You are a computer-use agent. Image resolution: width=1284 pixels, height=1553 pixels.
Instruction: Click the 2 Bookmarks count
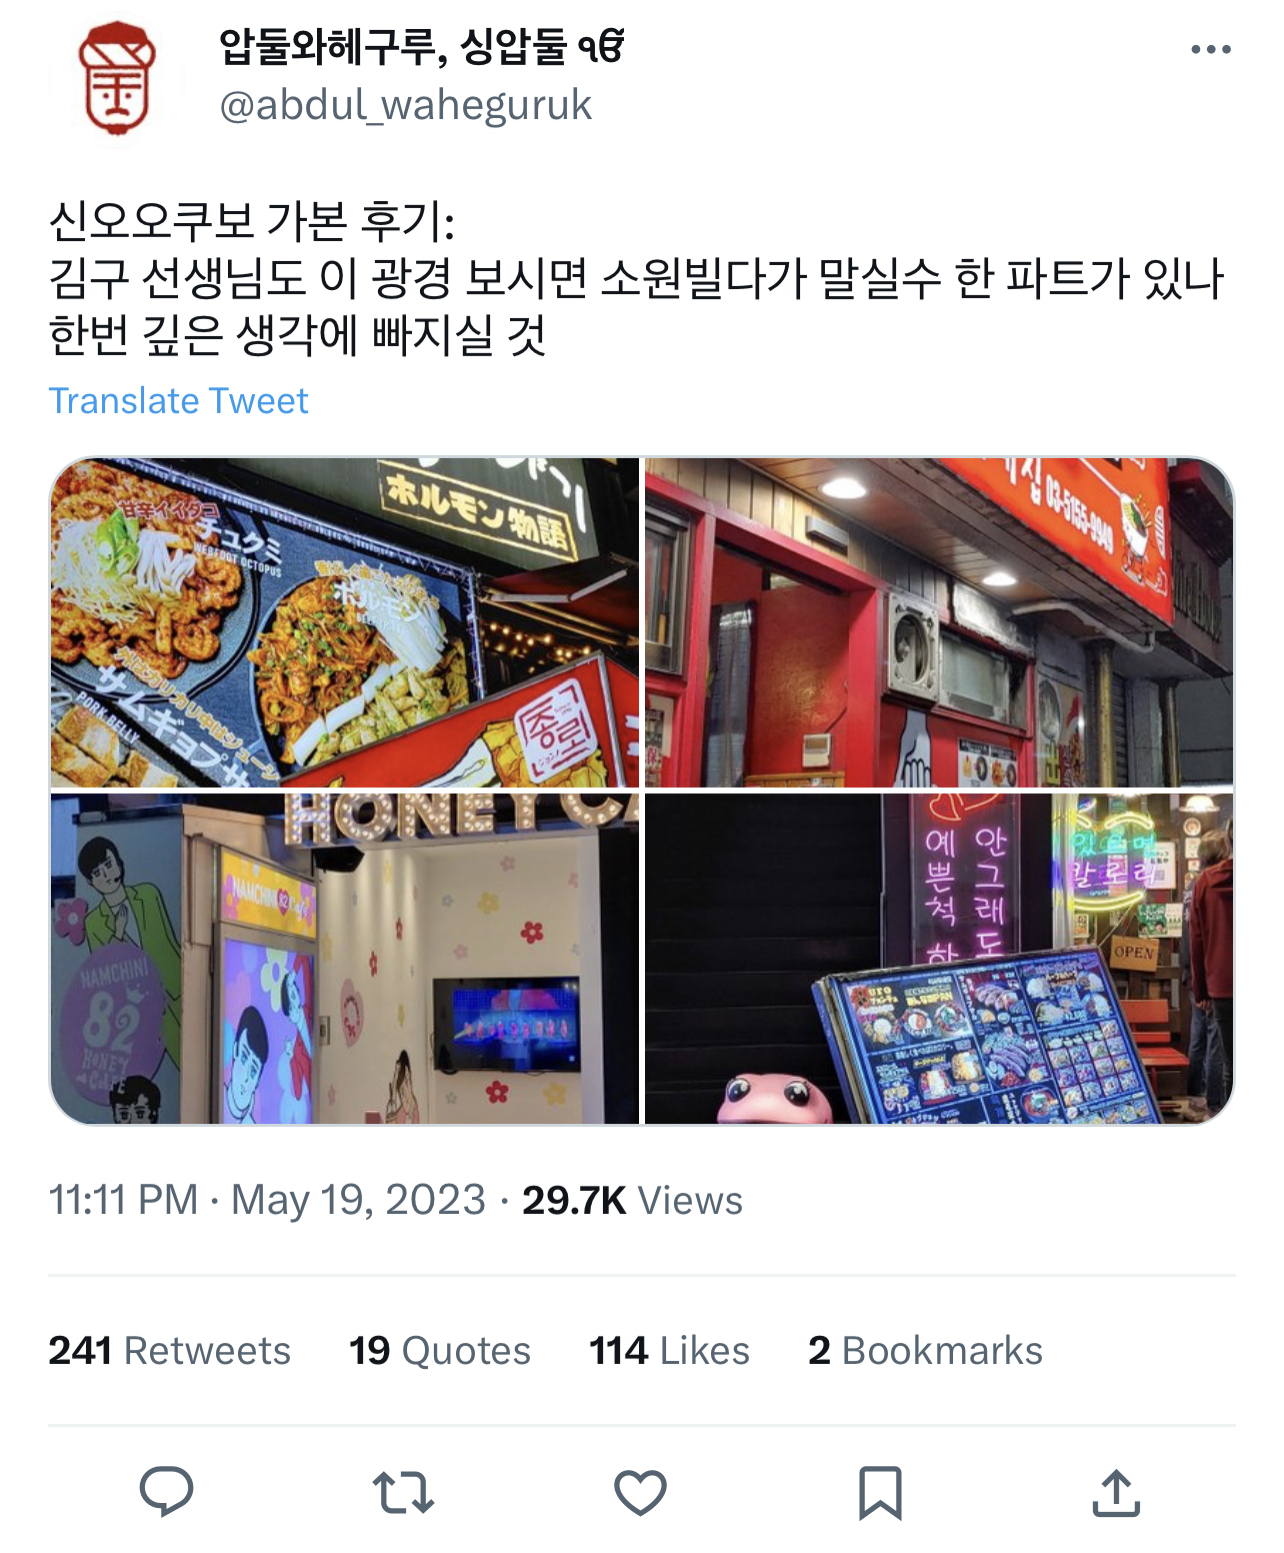click(x=925, y=1351)
